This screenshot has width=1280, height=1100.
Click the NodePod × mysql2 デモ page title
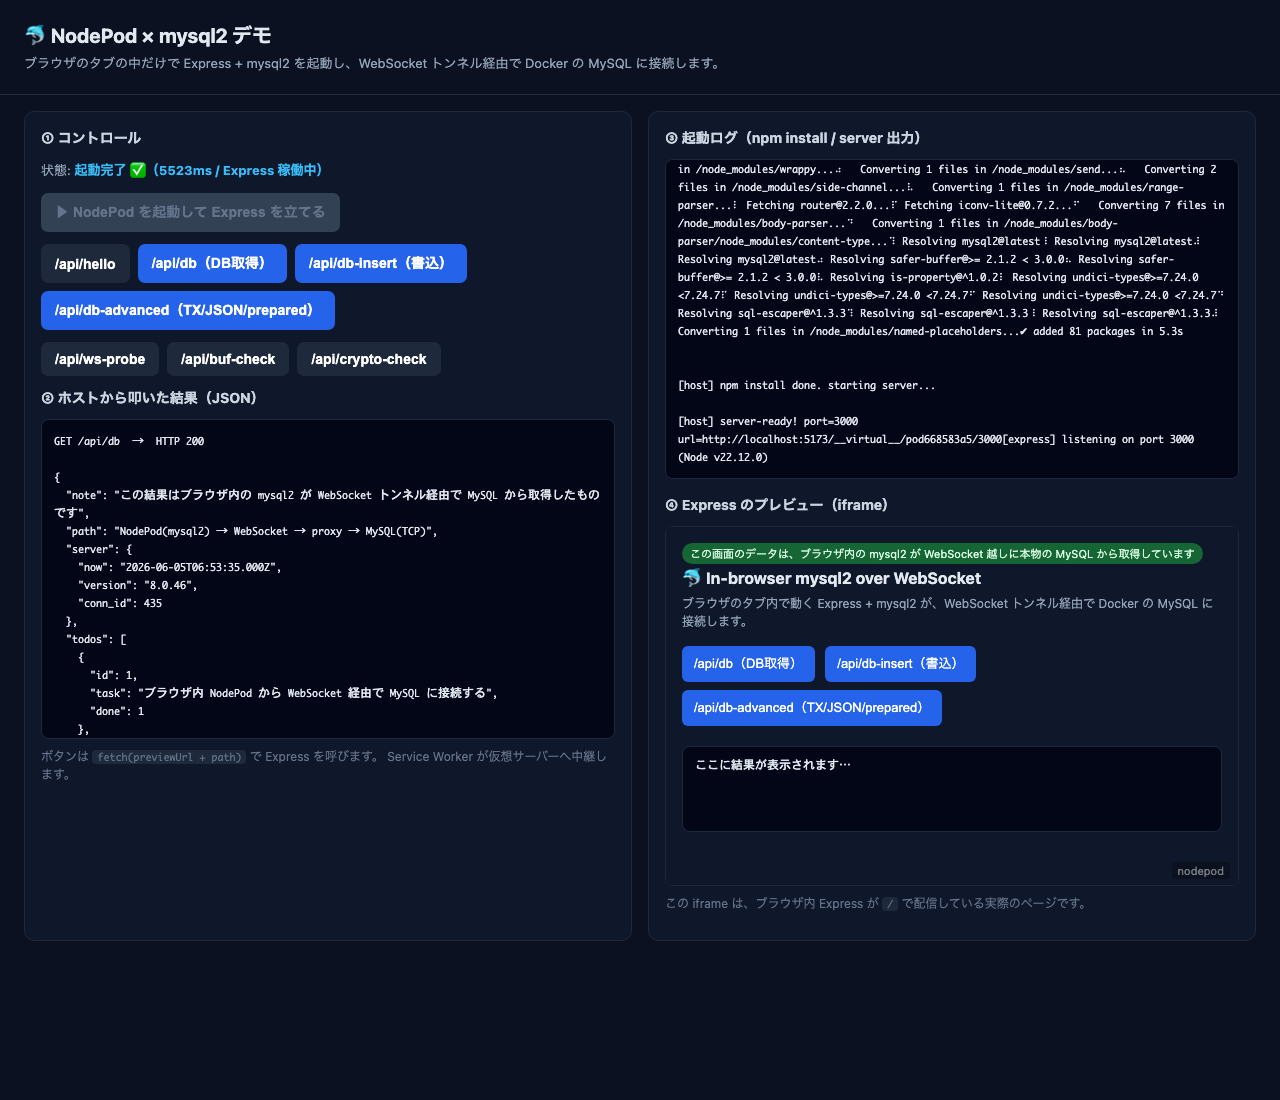click(x=161, y=35)
